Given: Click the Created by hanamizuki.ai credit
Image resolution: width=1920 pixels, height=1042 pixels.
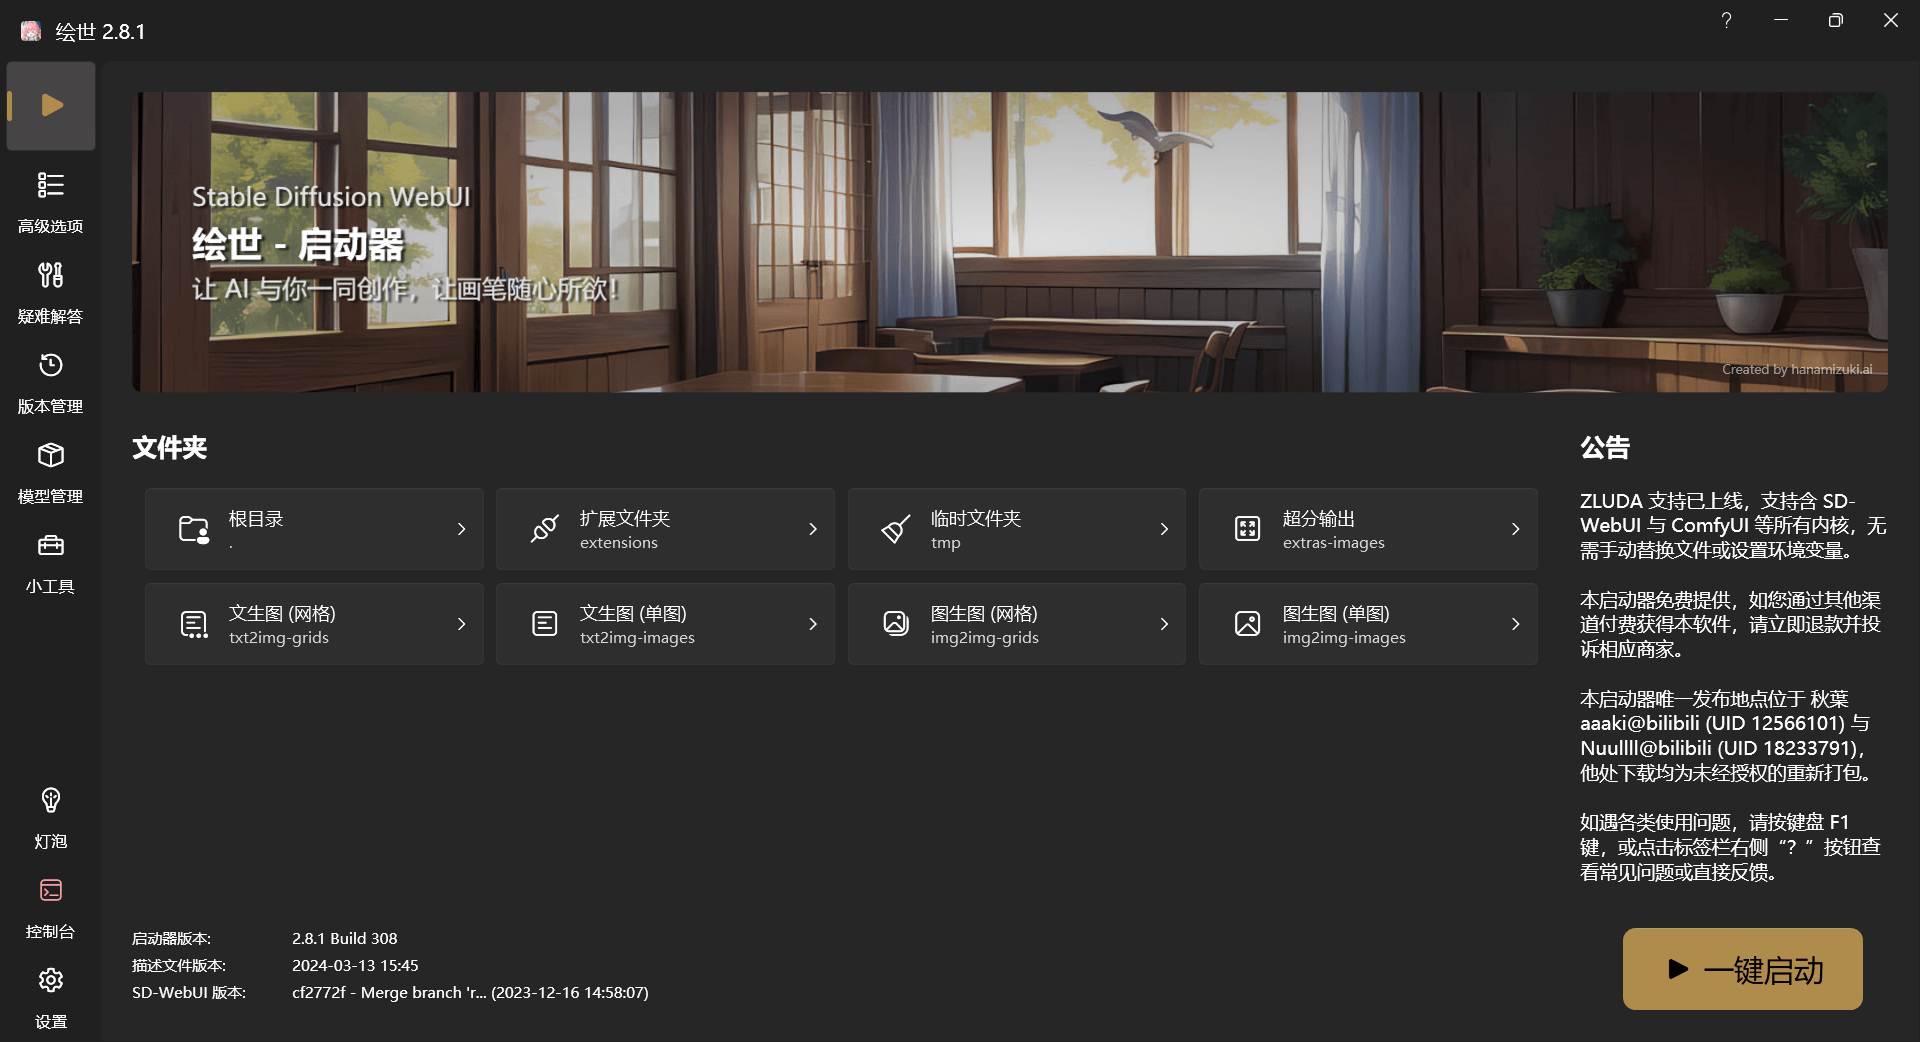Looking at the screenshot, I should (1797, 370).
